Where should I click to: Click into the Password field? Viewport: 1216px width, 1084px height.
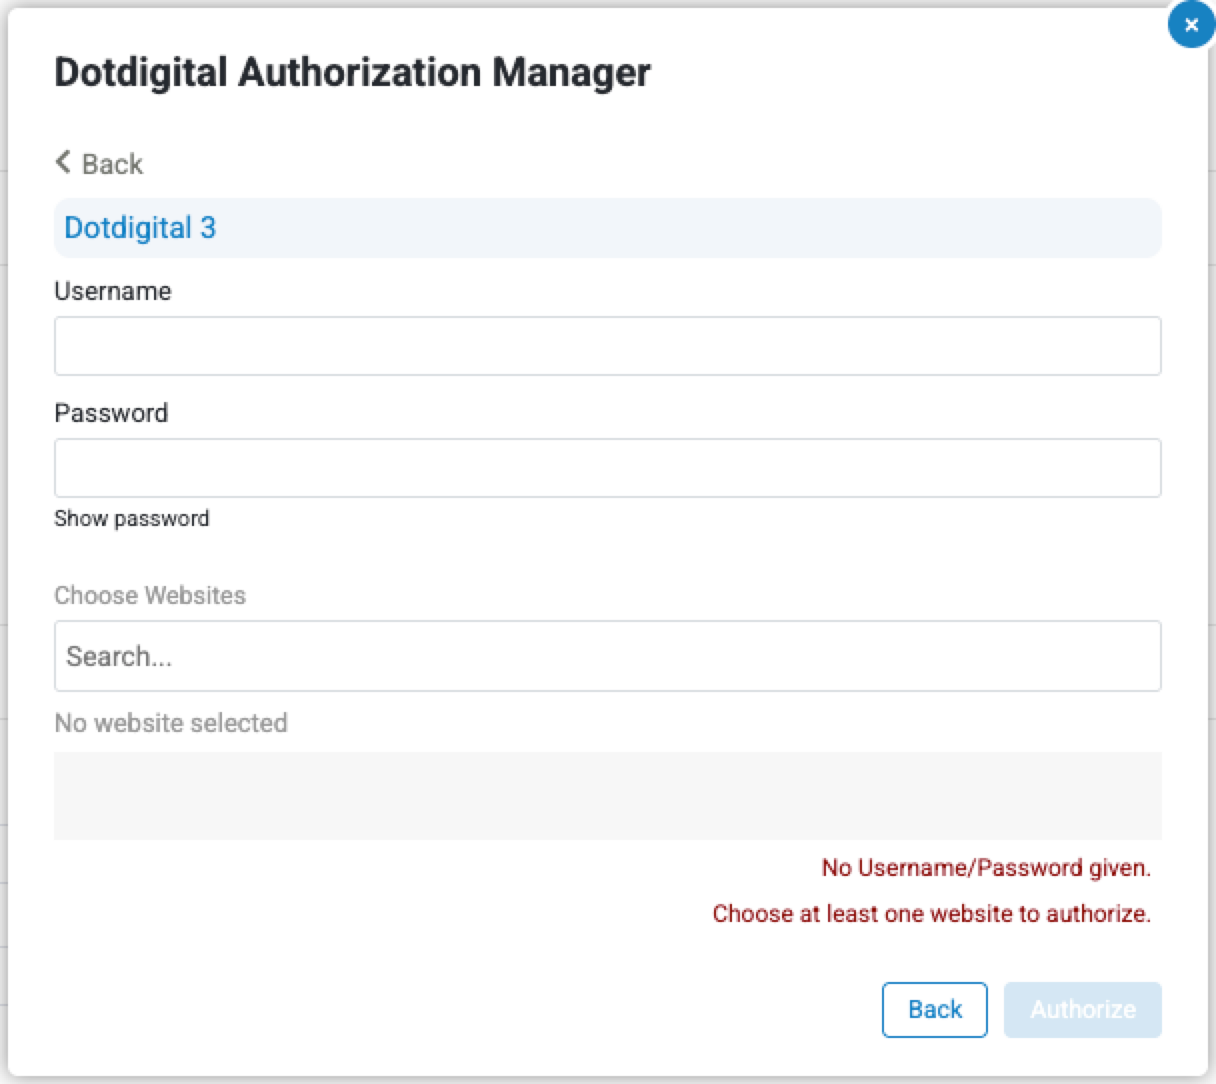point(607,468)
